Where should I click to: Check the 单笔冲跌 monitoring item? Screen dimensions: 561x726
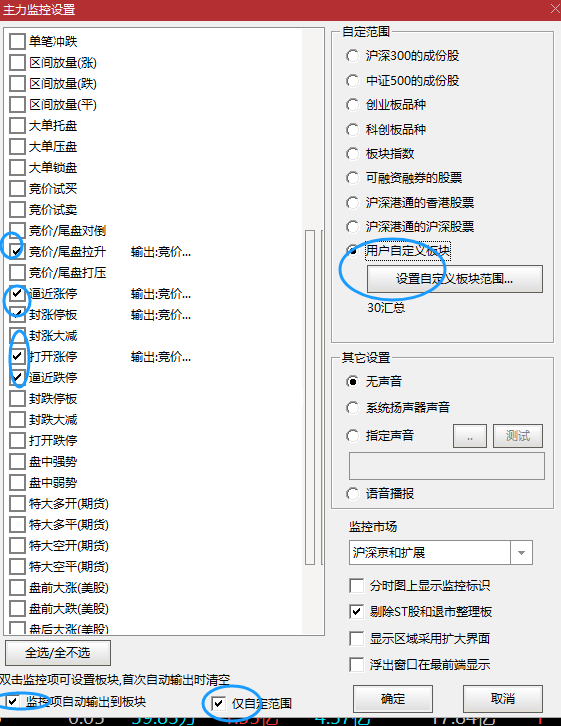click(17, 41)
